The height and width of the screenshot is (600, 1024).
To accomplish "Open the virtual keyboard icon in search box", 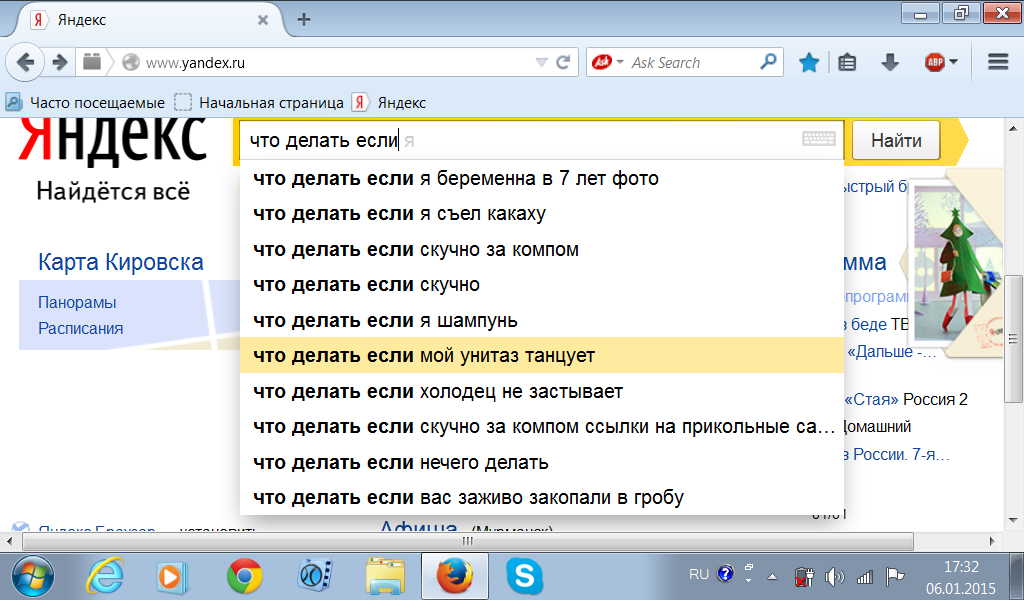I will [x=818, y=138].
